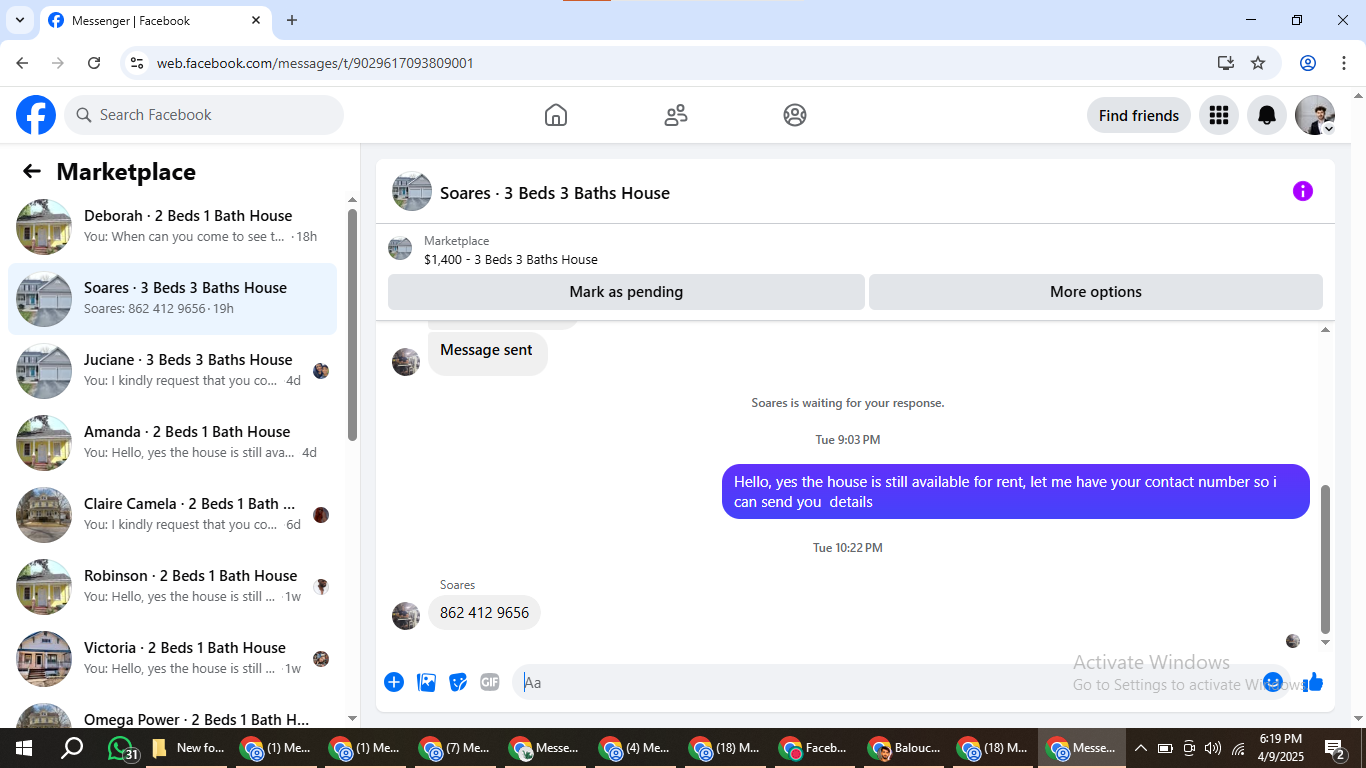
Task: Click the Find friends button
Action: [x=1139, y=115]
